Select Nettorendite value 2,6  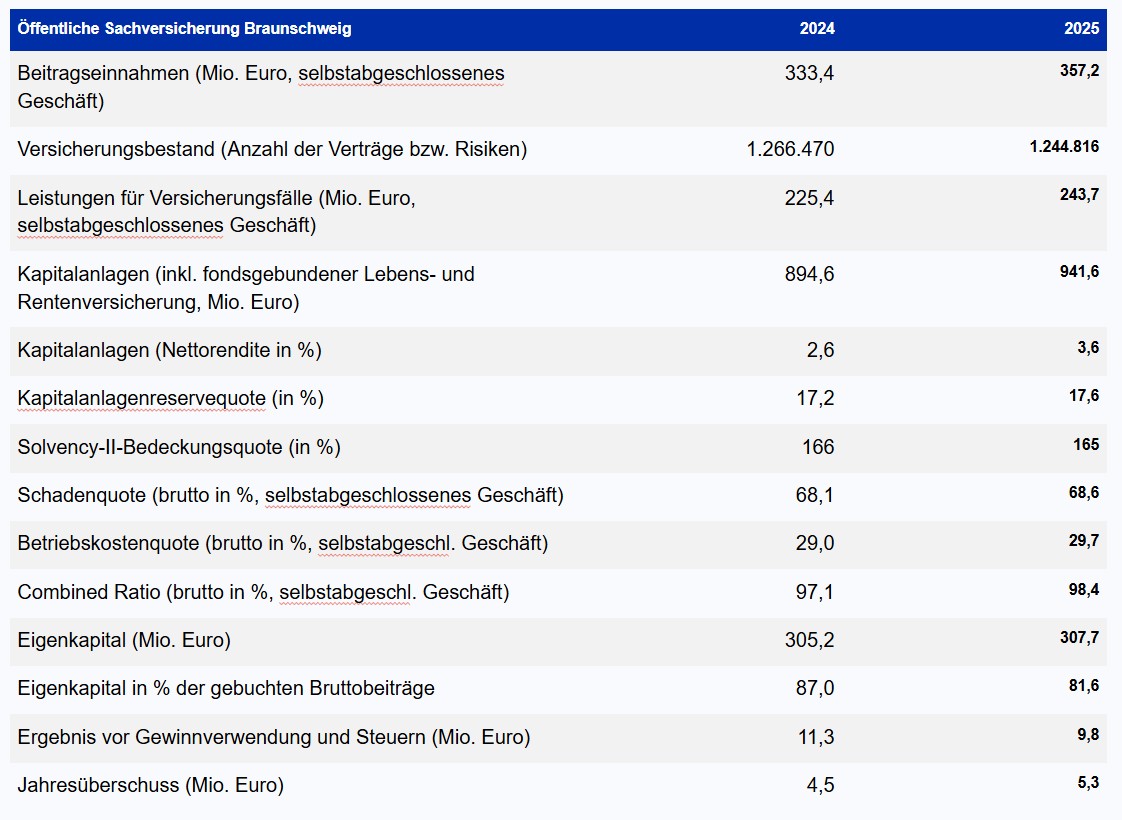(x=820, y=350)
